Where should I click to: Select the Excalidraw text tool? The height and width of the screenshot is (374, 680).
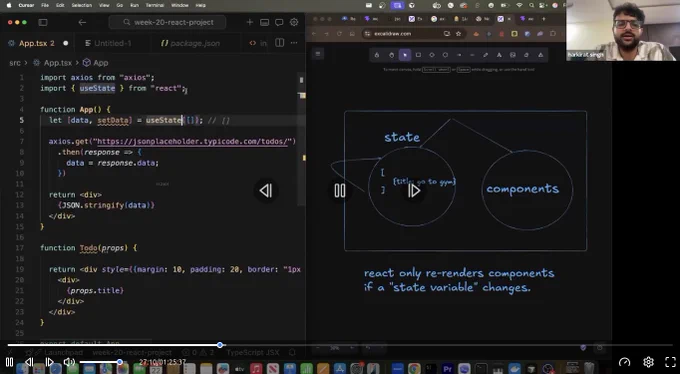499,55
